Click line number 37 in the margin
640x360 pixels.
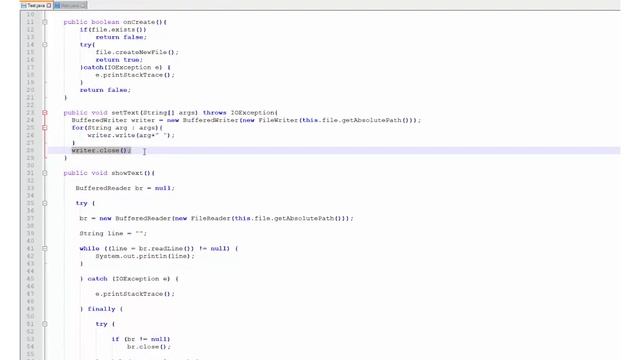(x=30, y=218)
